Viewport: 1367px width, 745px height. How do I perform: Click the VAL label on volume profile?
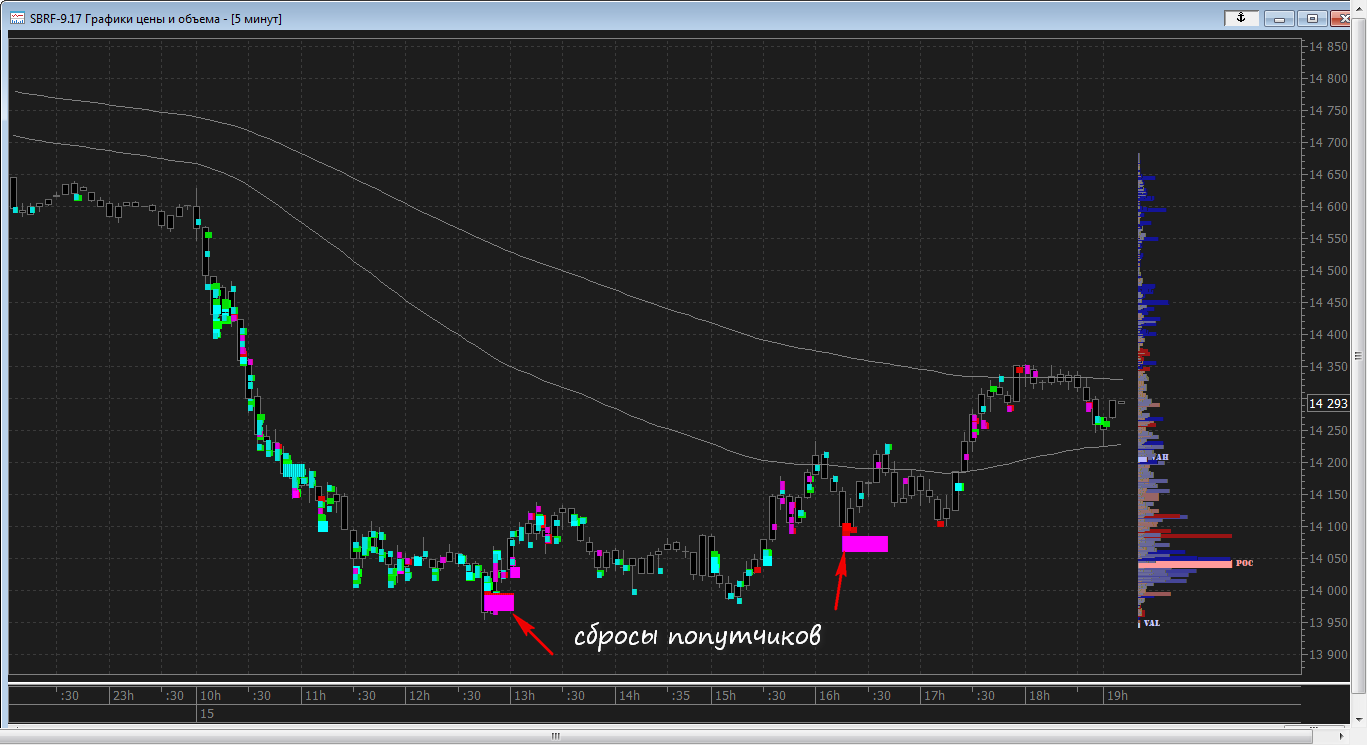(x=1152, y=623)
